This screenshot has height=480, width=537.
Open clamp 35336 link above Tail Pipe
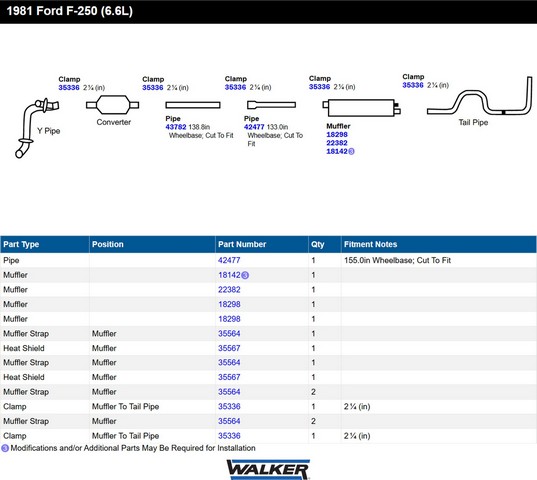tap(413, 85)
